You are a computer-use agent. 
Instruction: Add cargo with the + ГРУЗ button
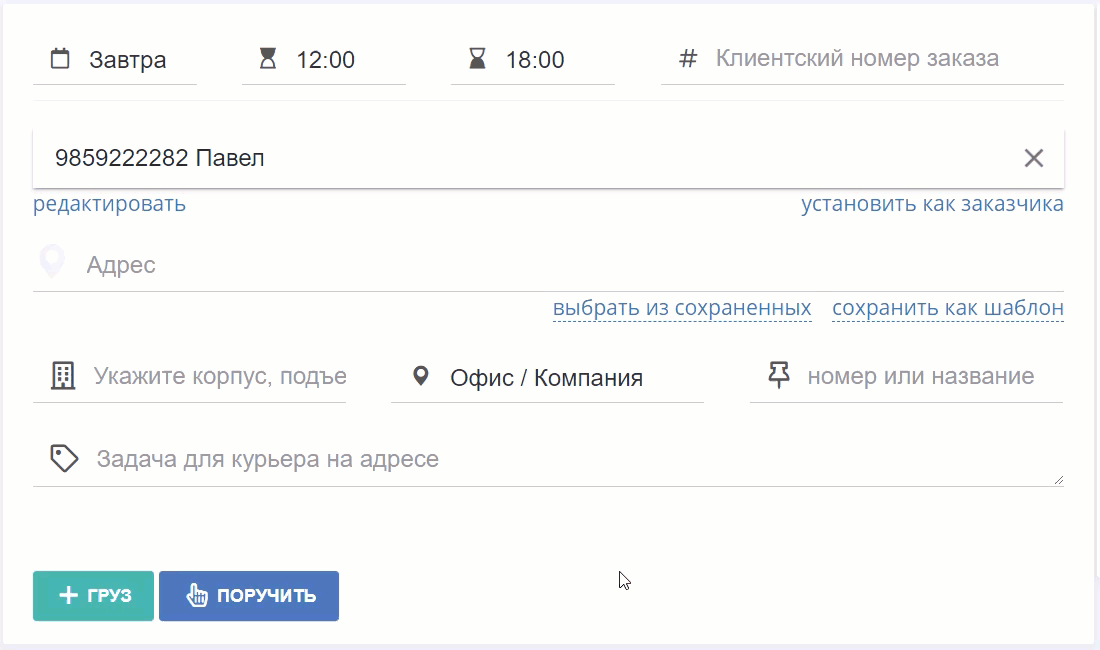coord(93,596)
